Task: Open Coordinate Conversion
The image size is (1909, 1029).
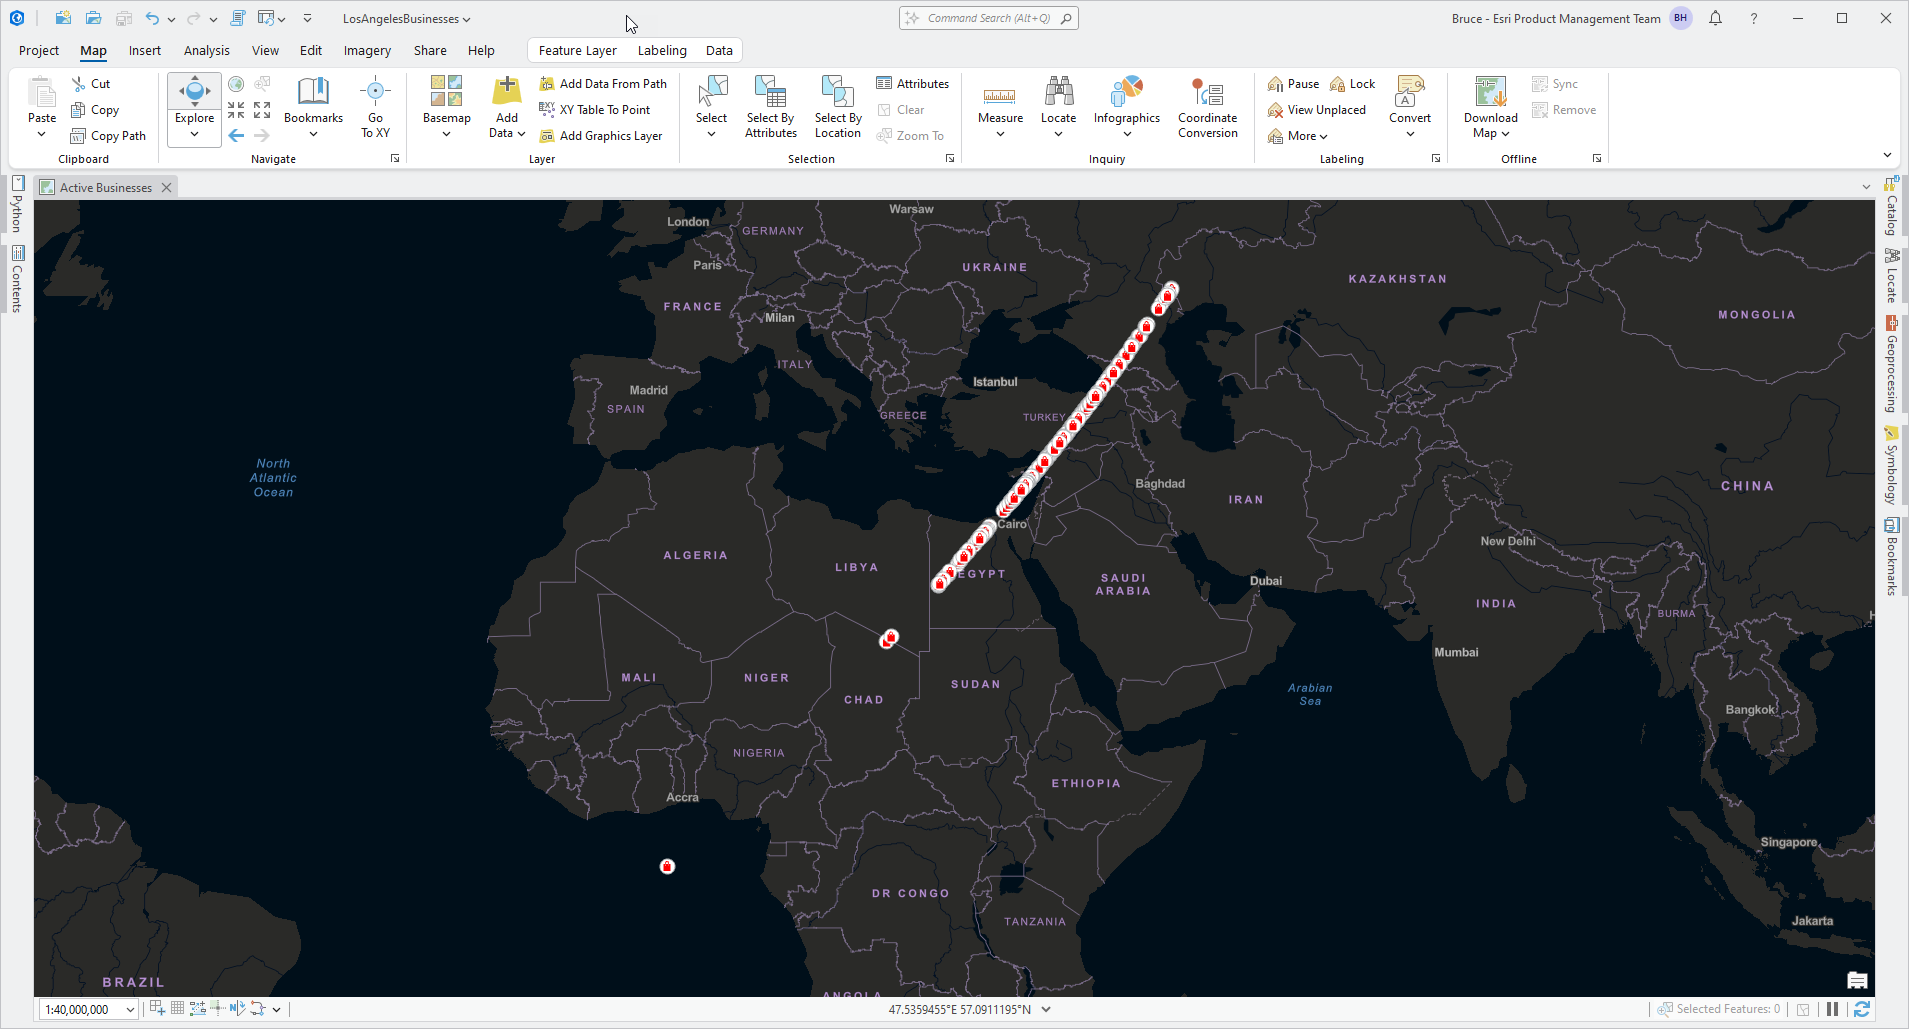Action: tap(1207, 107)
